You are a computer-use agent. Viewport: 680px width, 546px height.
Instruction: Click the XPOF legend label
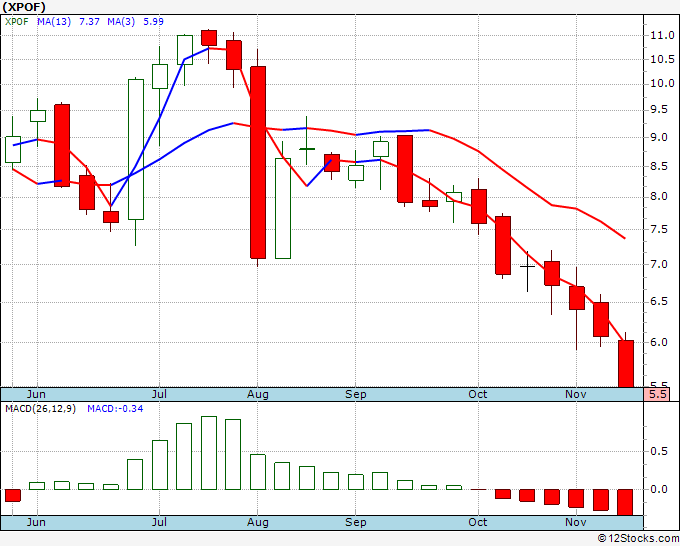(16, 22)
